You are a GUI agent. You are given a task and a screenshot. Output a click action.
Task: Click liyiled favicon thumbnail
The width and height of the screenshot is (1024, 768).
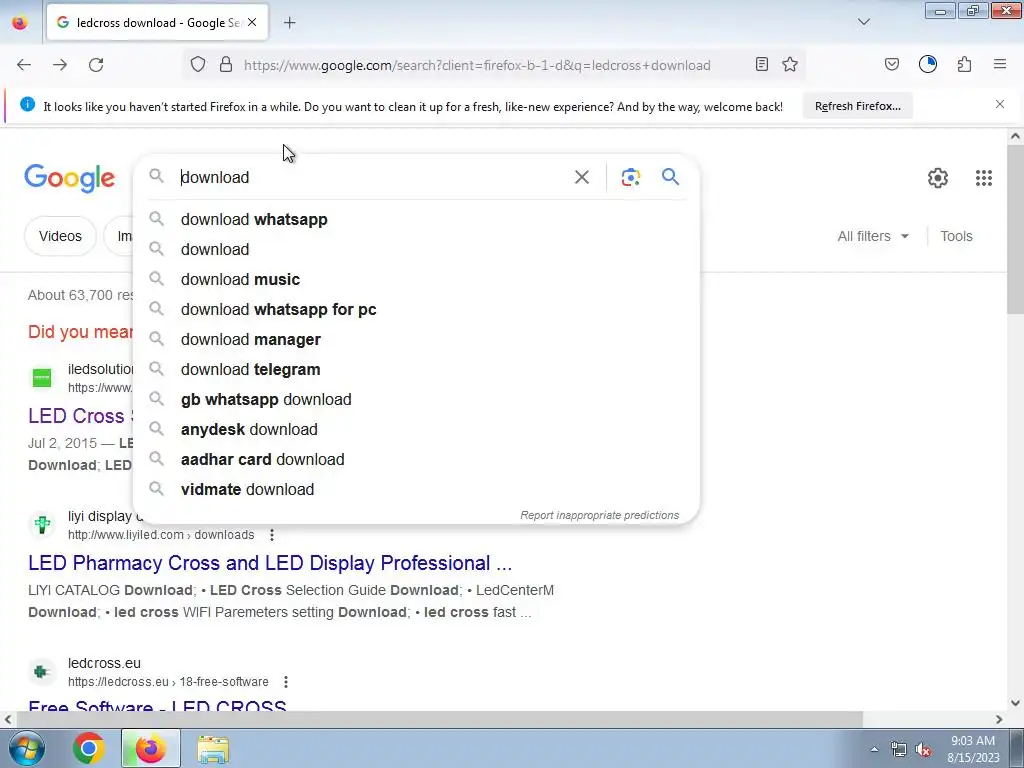[x=42, y=525]
